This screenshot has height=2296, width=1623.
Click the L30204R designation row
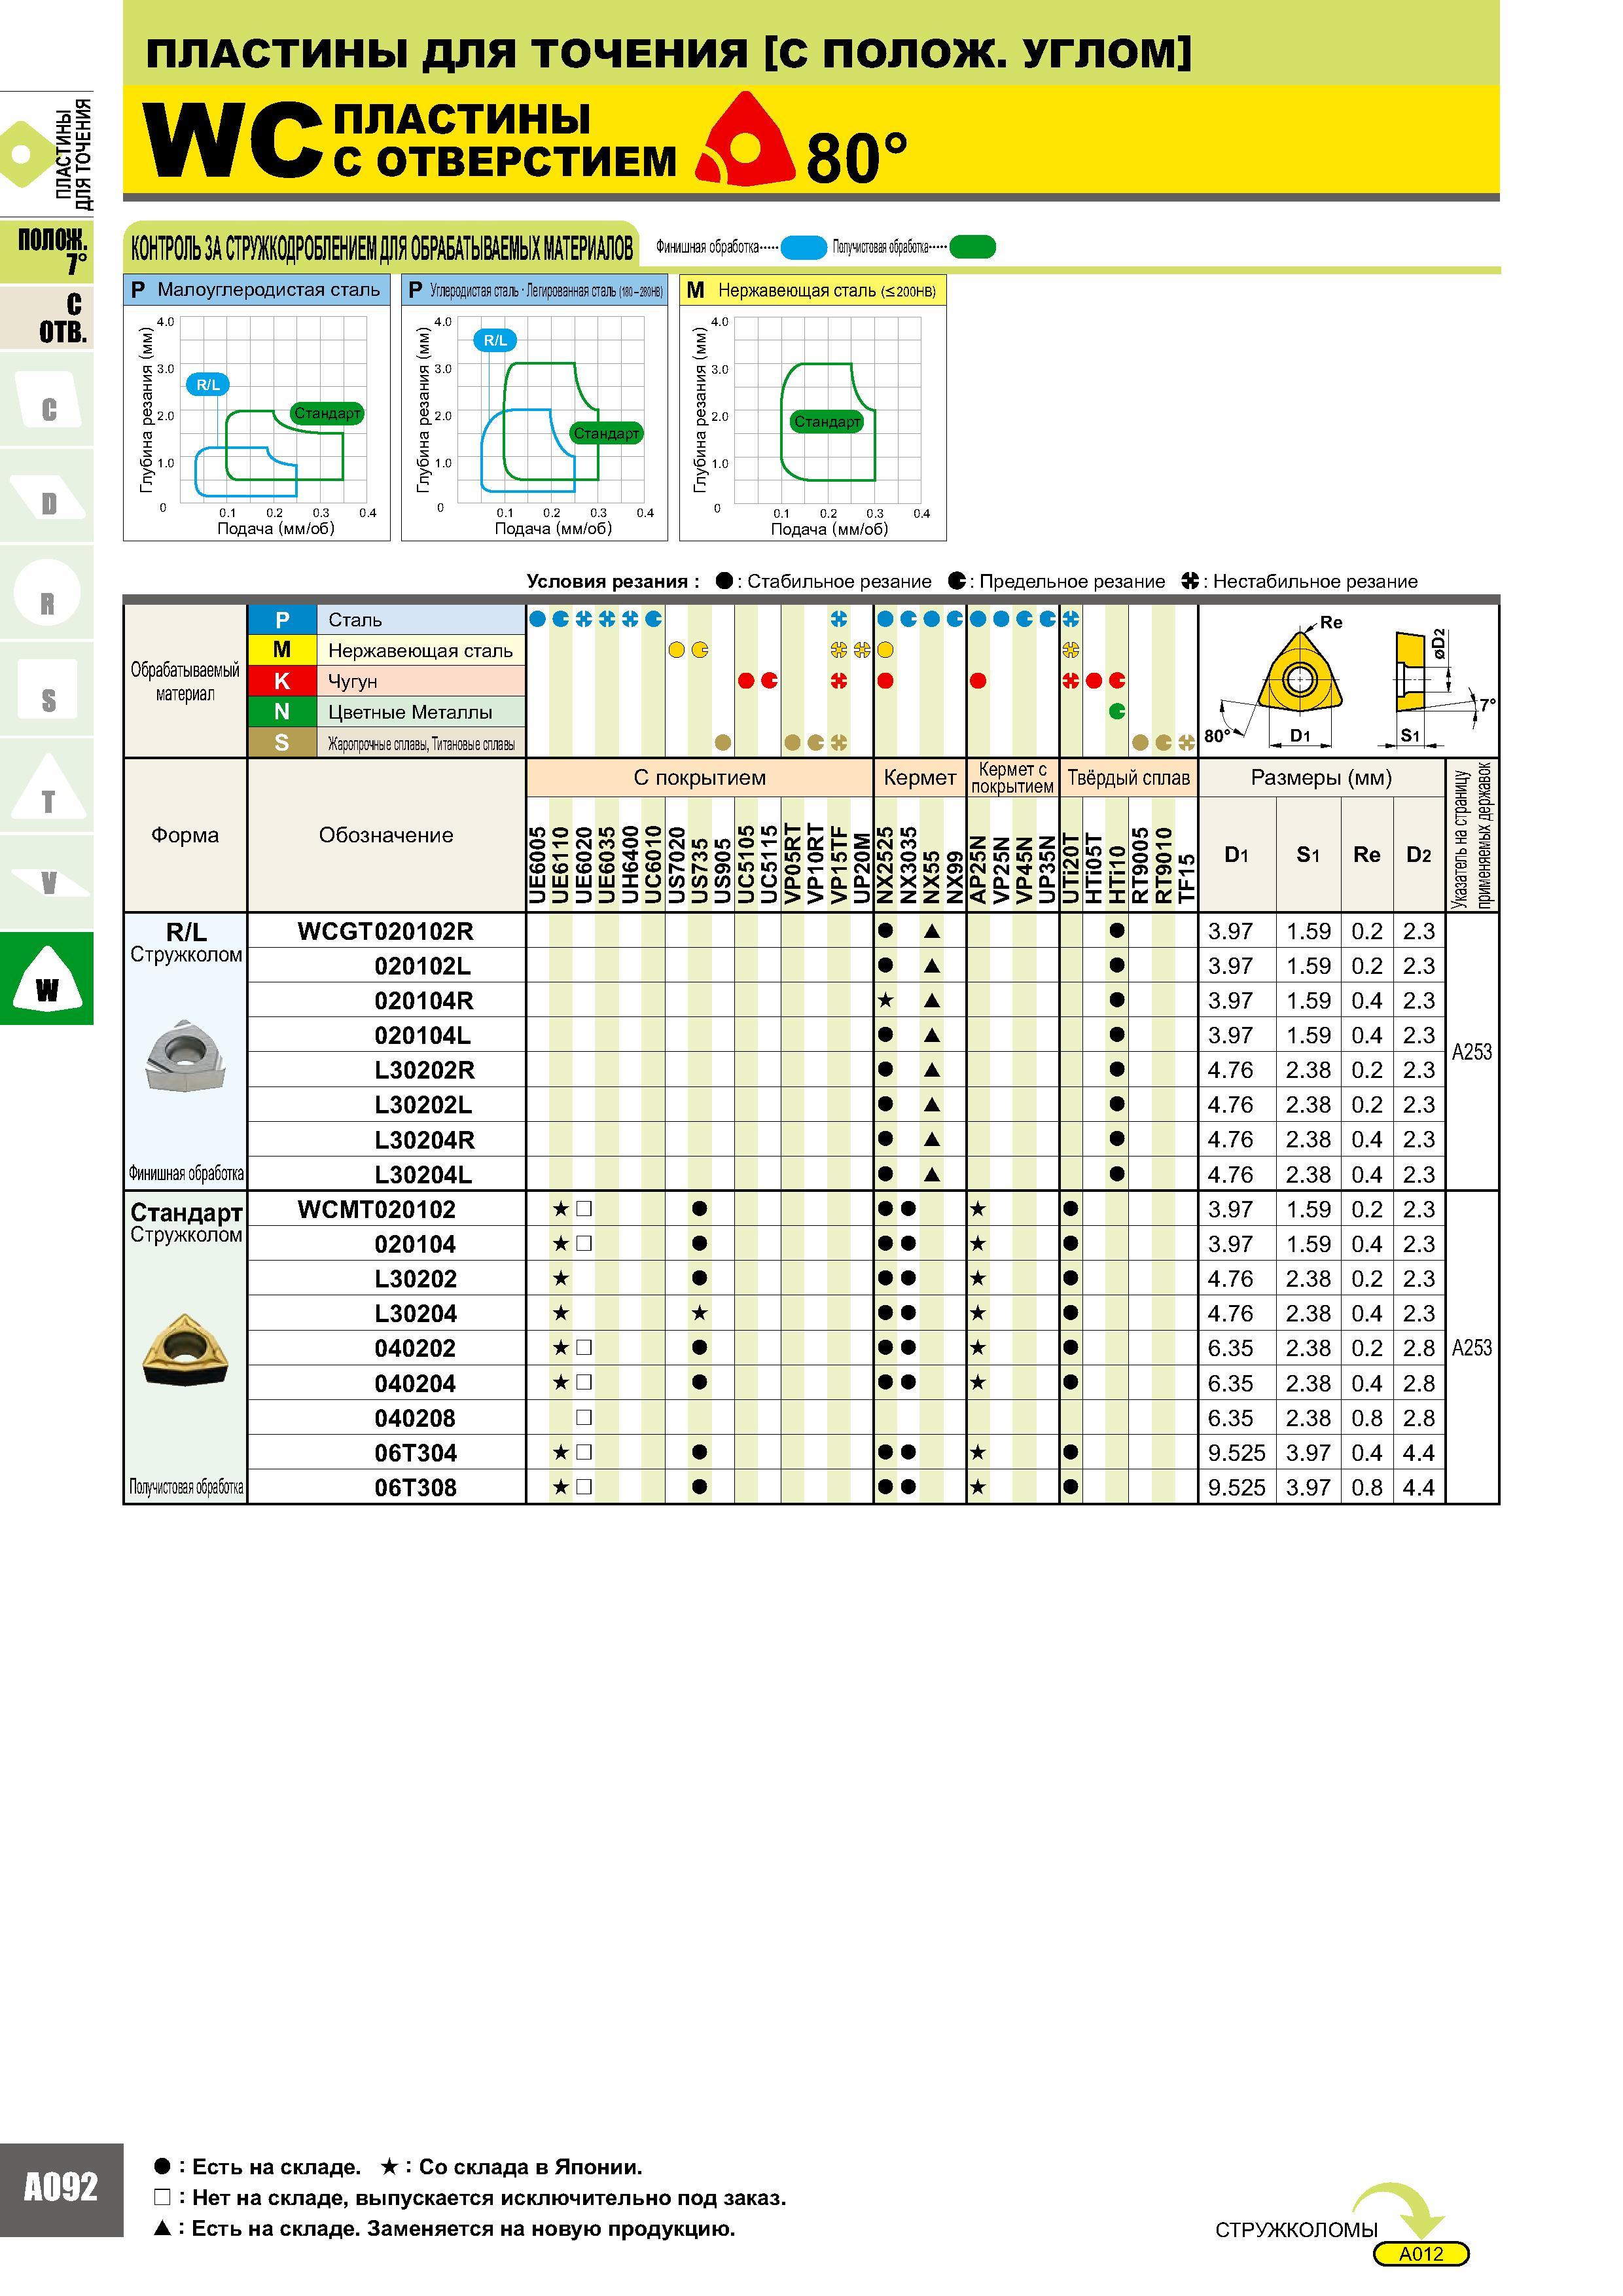click(x=386, y=1140)
